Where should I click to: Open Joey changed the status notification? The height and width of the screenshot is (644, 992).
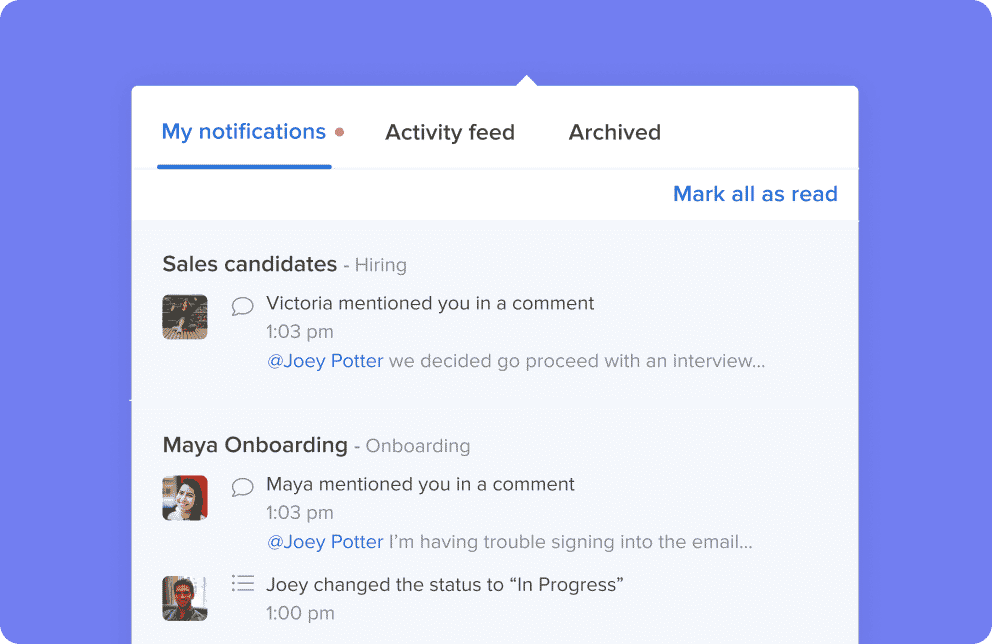[x=445, y=585]
